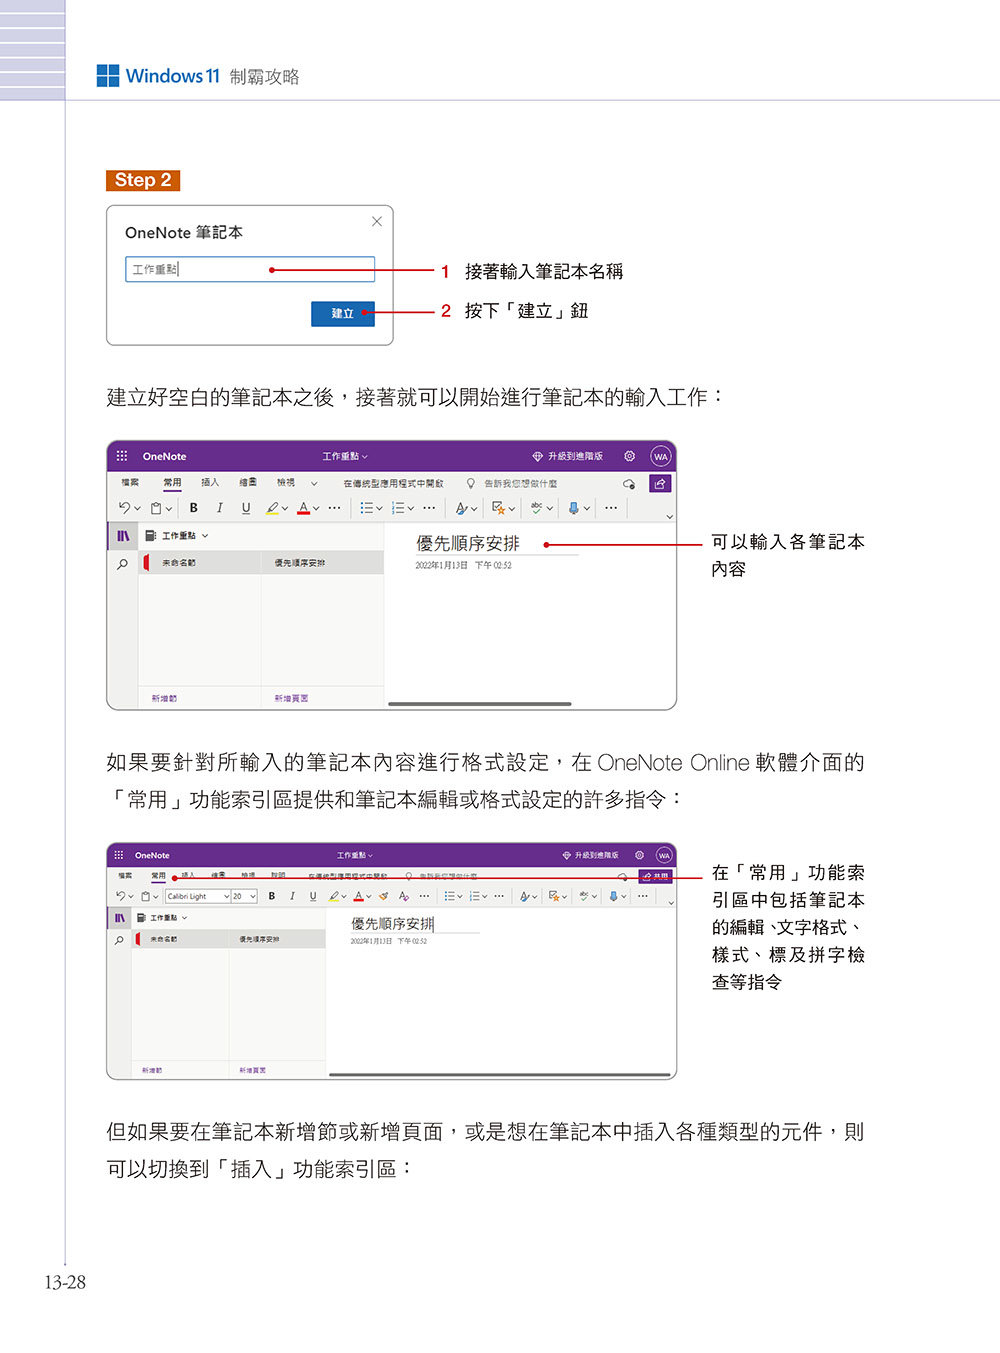Click the search magnifier in the first OneNote screenshot
This screenshot has height=1353, width=1000.
coord(122,564)
